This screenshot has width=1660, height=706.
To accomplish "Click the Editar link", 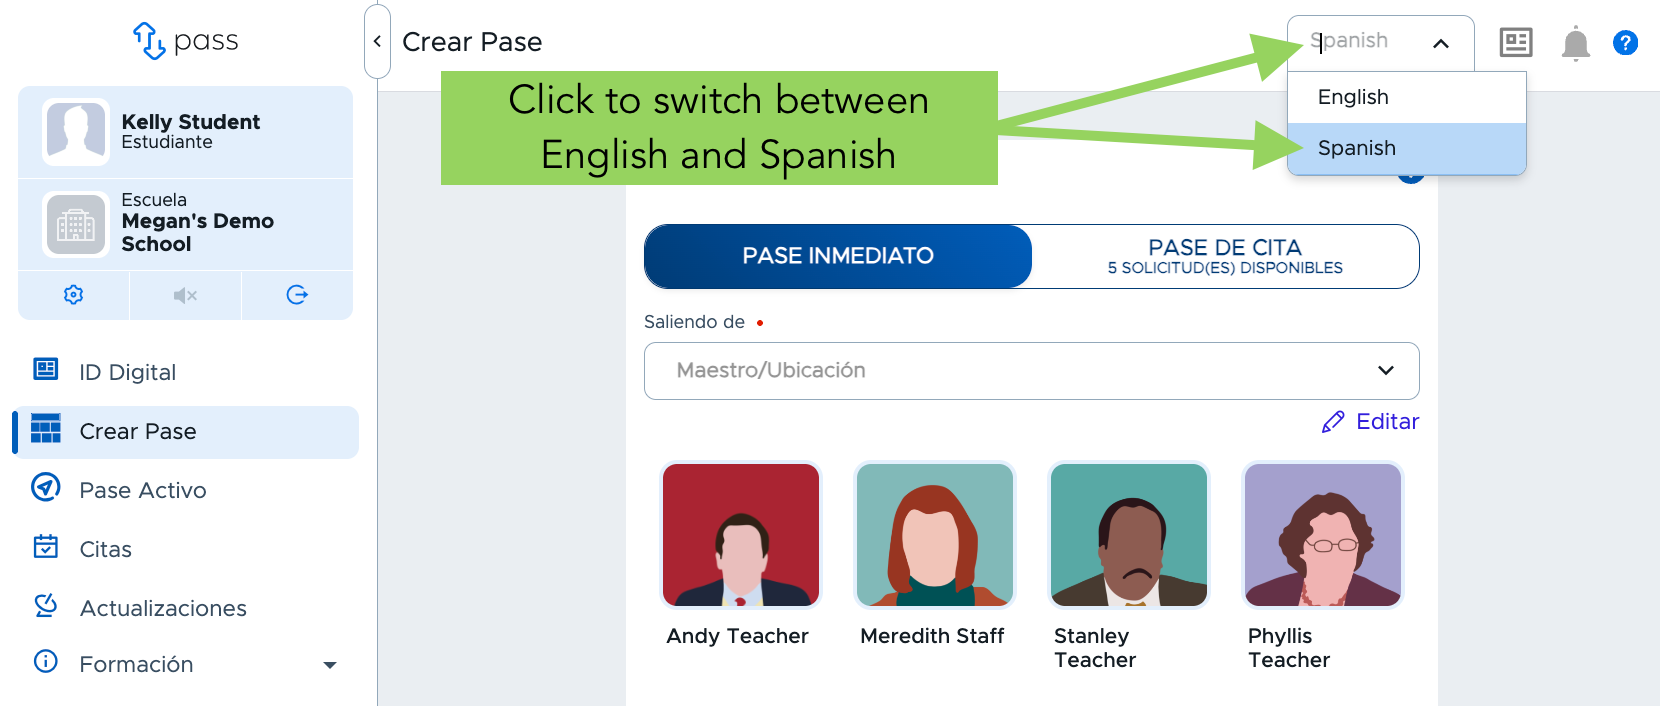I will [1370, 422].
